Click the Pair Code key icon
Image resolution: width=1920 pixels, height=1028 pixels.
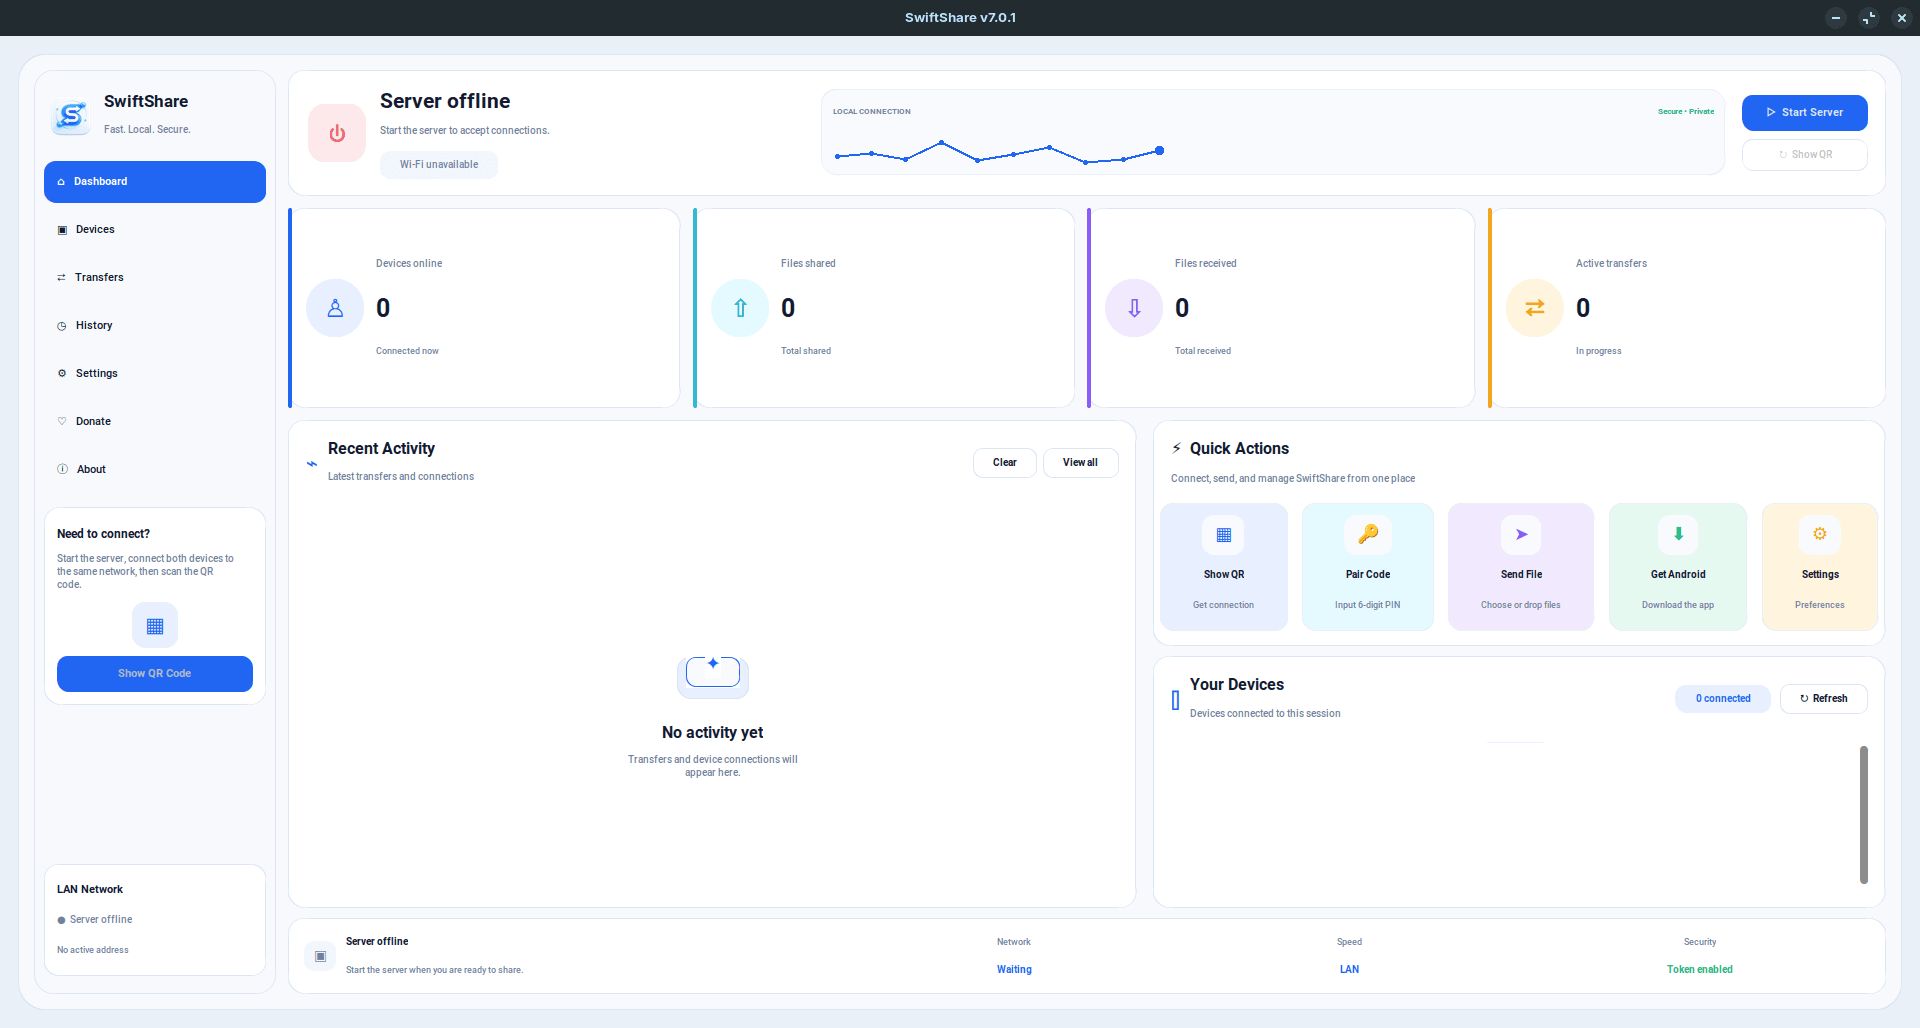[x=1368, y=535]
